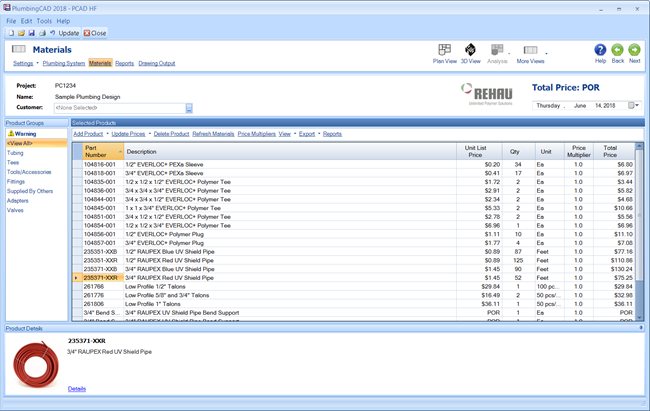Click the Total Price column header
The image size is (650, 411).
pos(614,151)
